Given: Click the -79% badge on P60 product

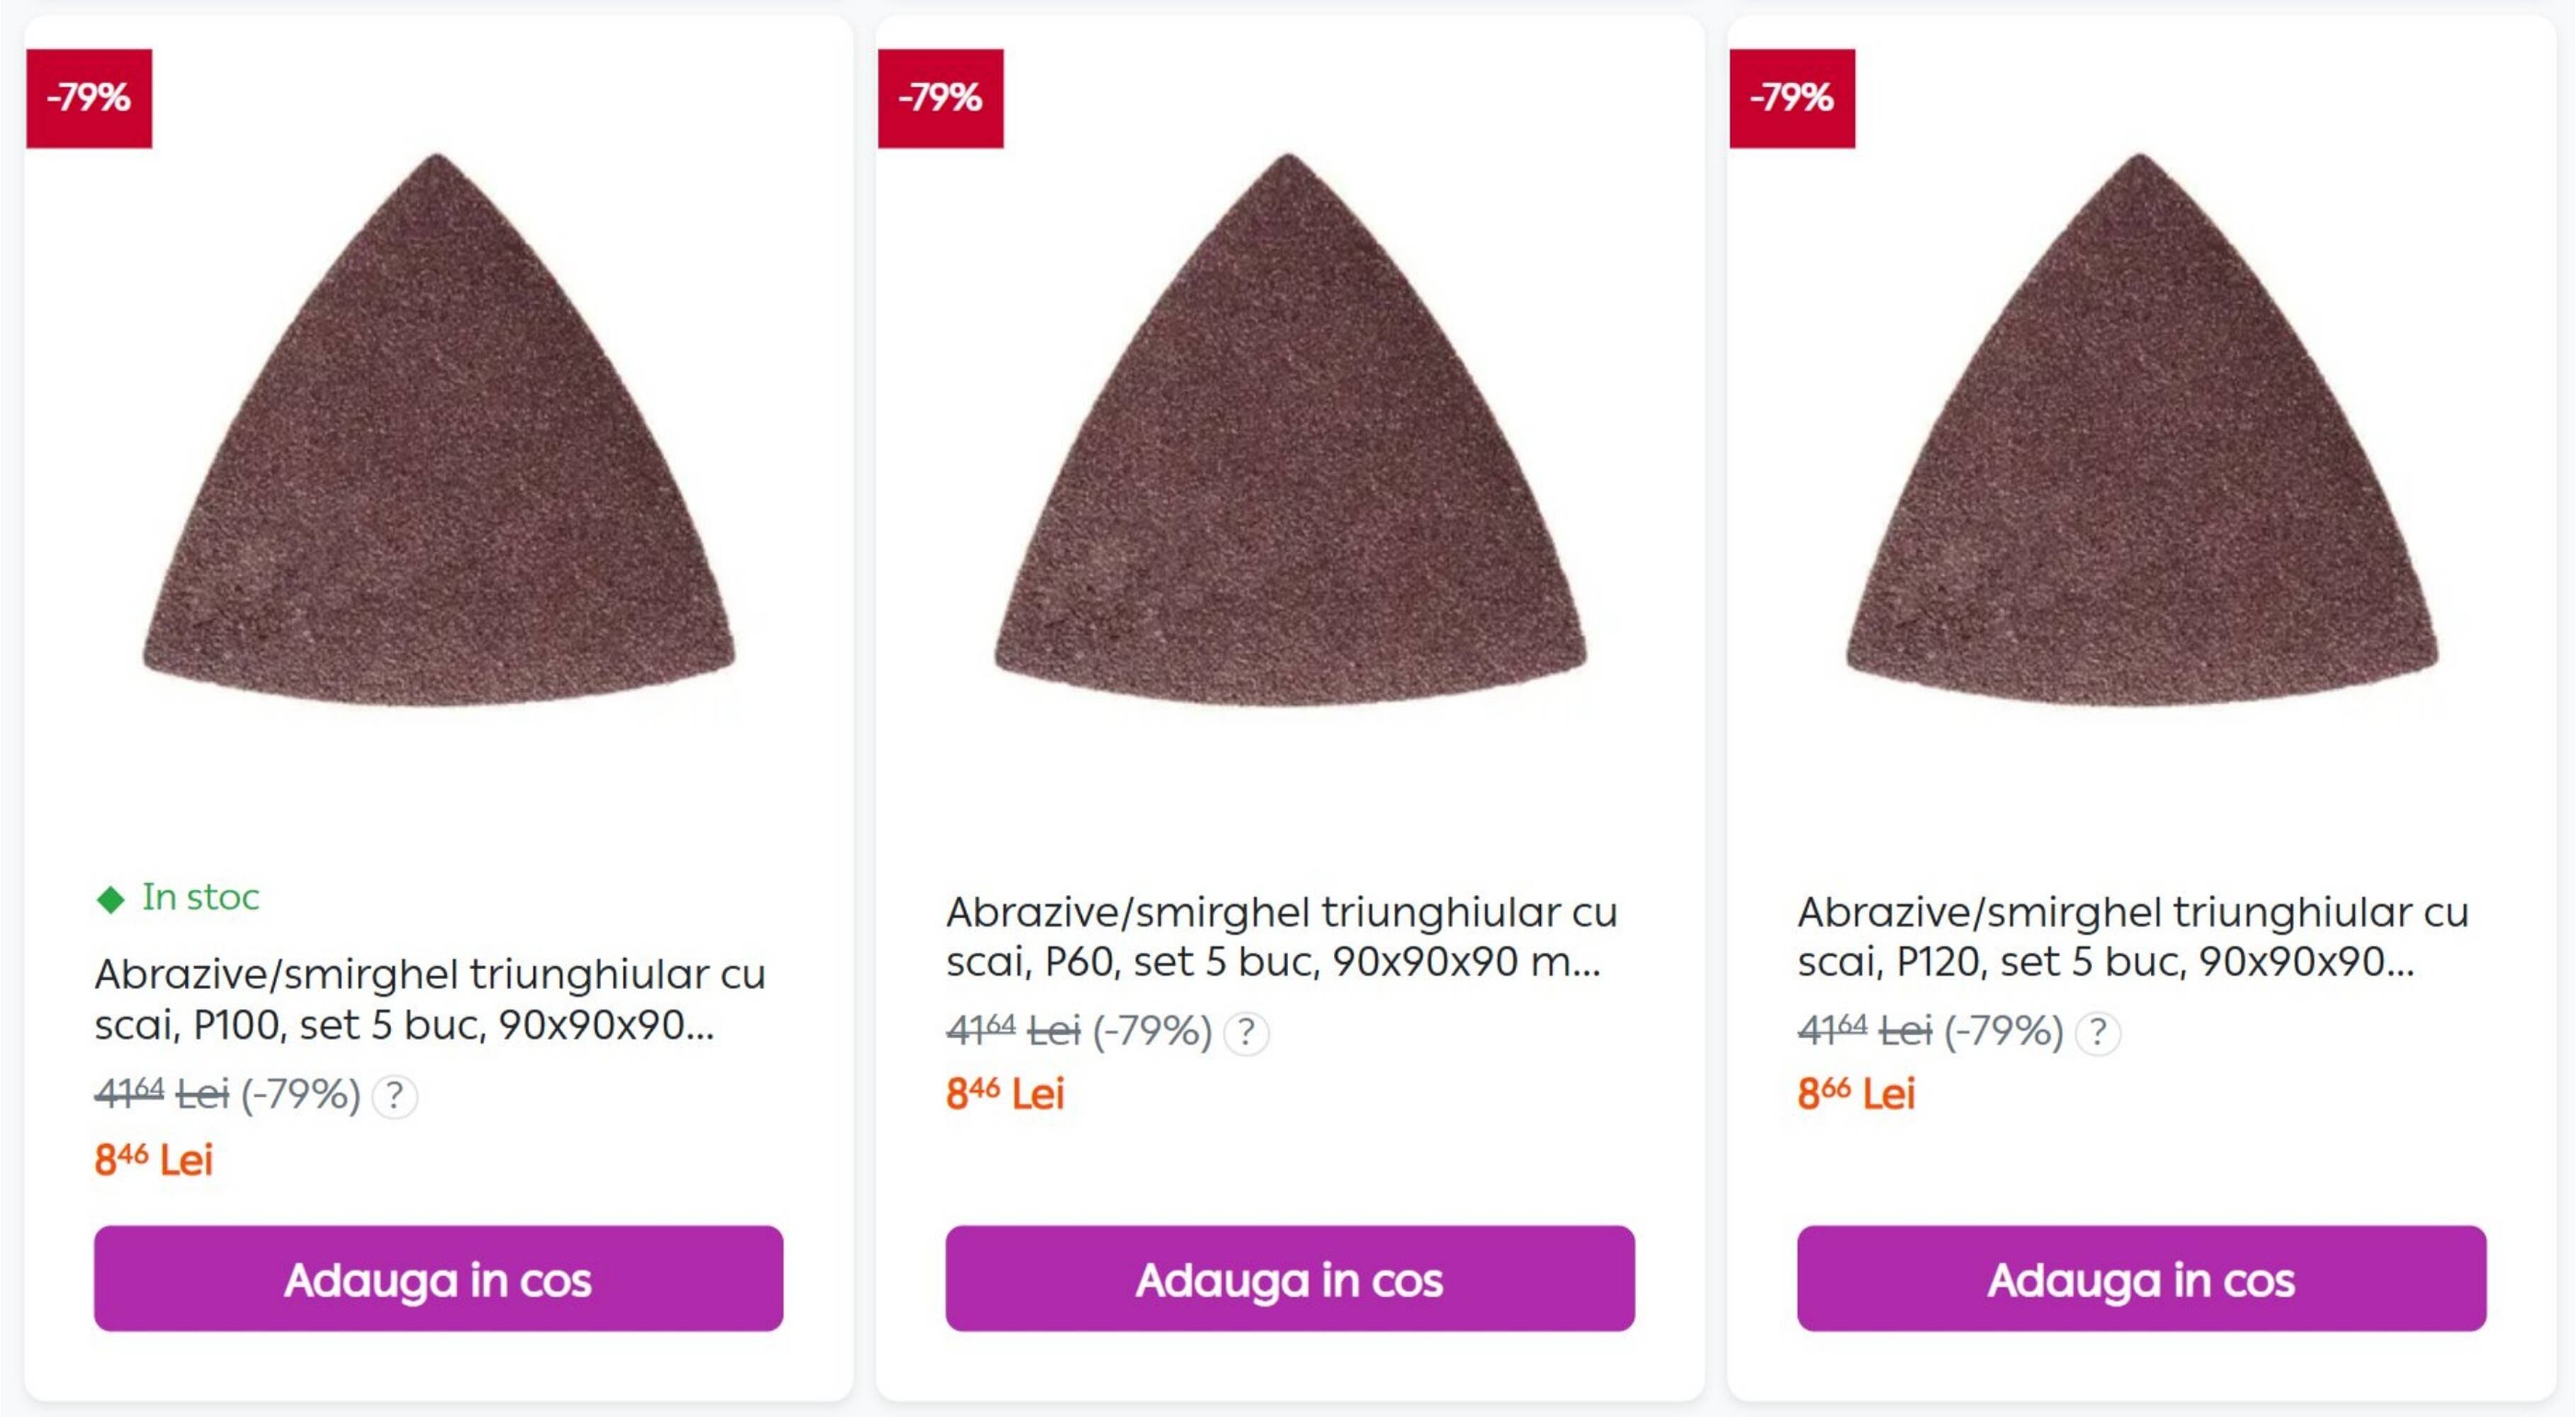Looking at the screenshot, I should pos(940,98).
